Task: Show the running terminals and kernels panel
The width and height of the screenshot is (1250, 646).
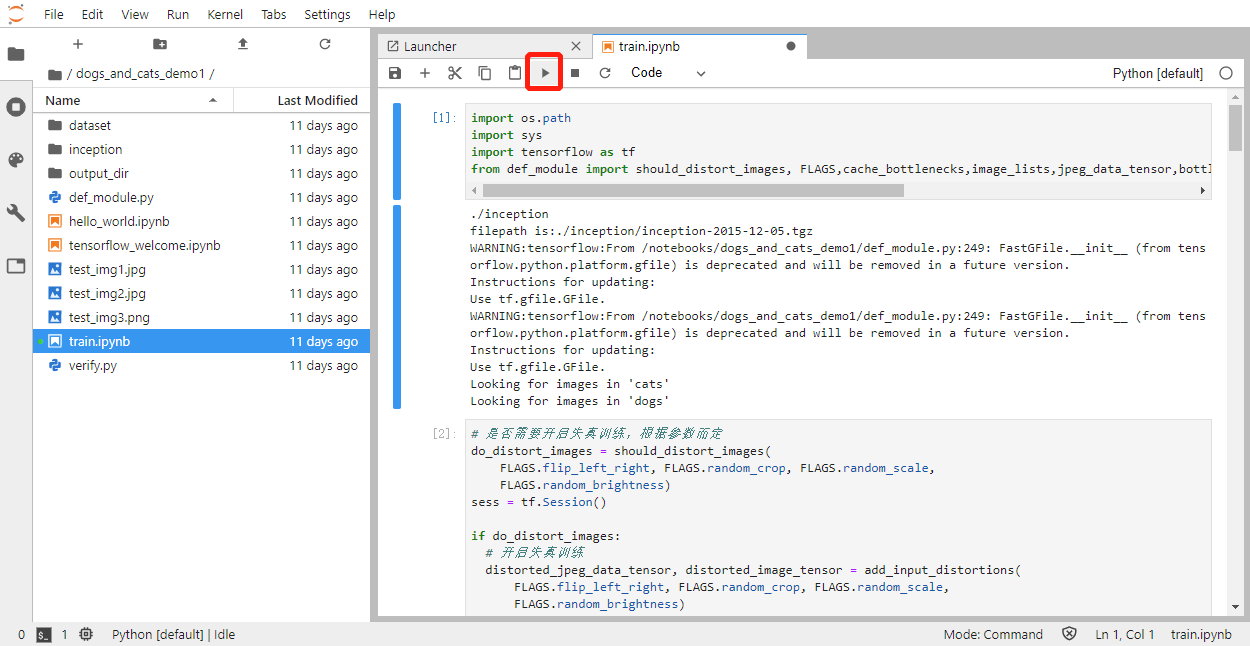Action: click(15, 107)
